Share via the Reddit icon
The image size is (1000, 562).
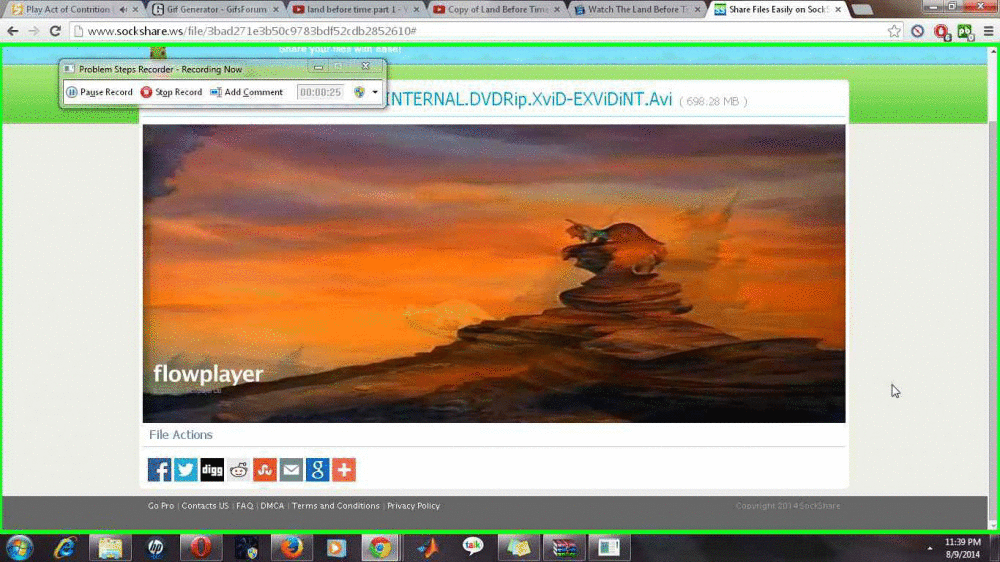pos(238,470)
